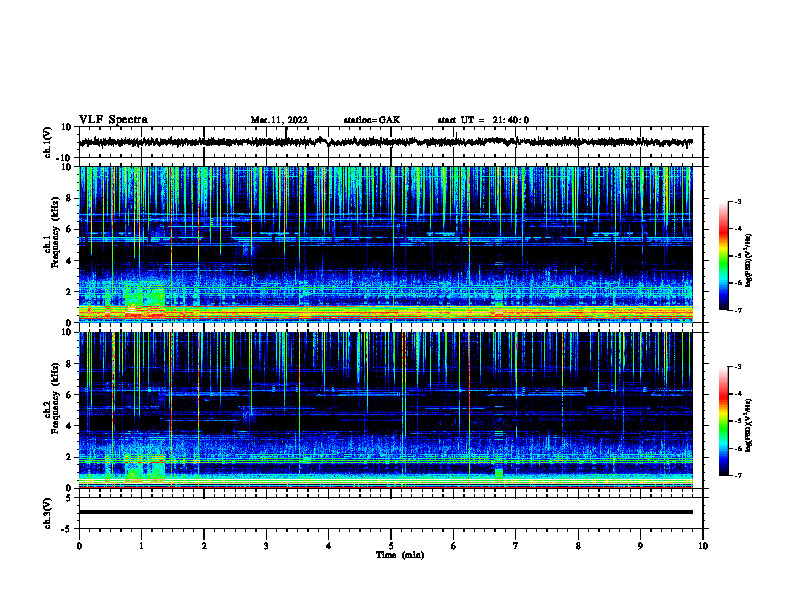
Task: Click the time axis end label "10"
Action: click(703, 546)
